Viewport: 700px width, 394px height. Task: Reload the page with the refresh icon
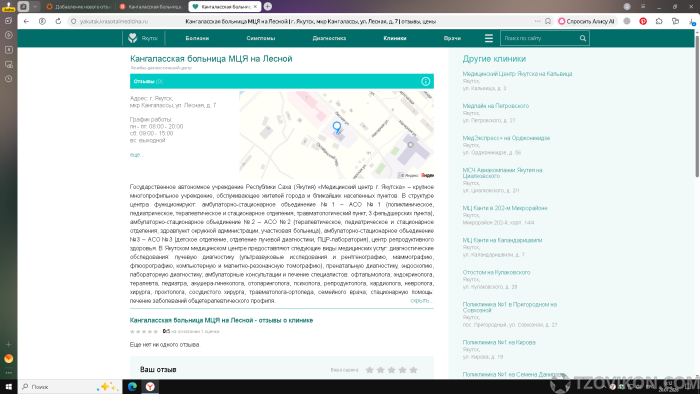58,21
